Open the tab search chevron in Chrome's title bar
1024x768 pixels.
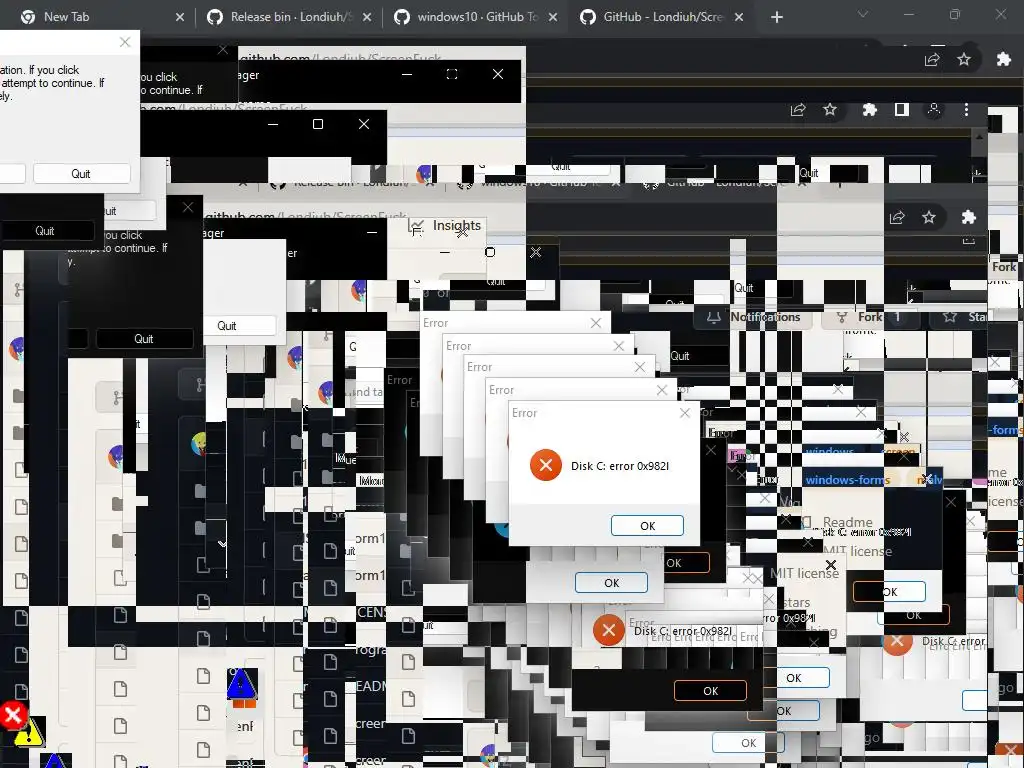pyautogui.click(x=863, y=14)
